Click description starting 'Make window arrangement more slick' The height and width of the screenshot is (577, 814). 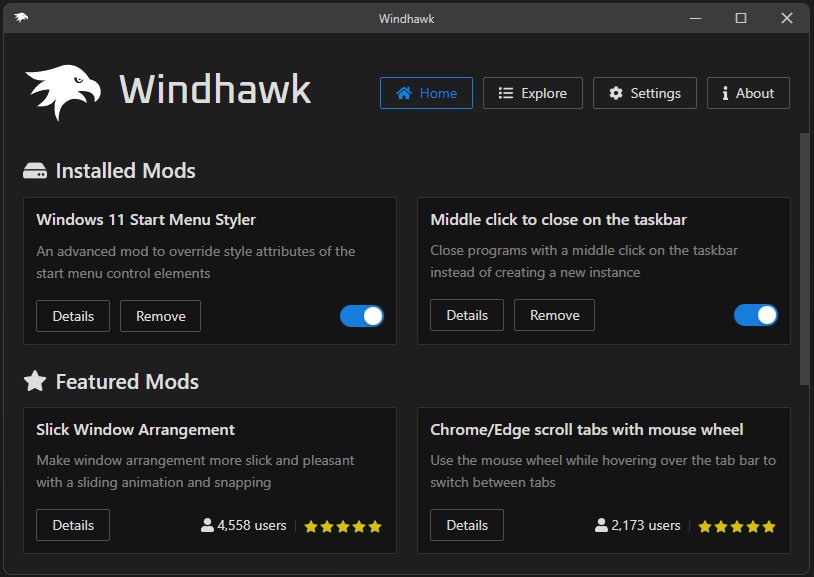pyautogui.click(x=195, y=471)
